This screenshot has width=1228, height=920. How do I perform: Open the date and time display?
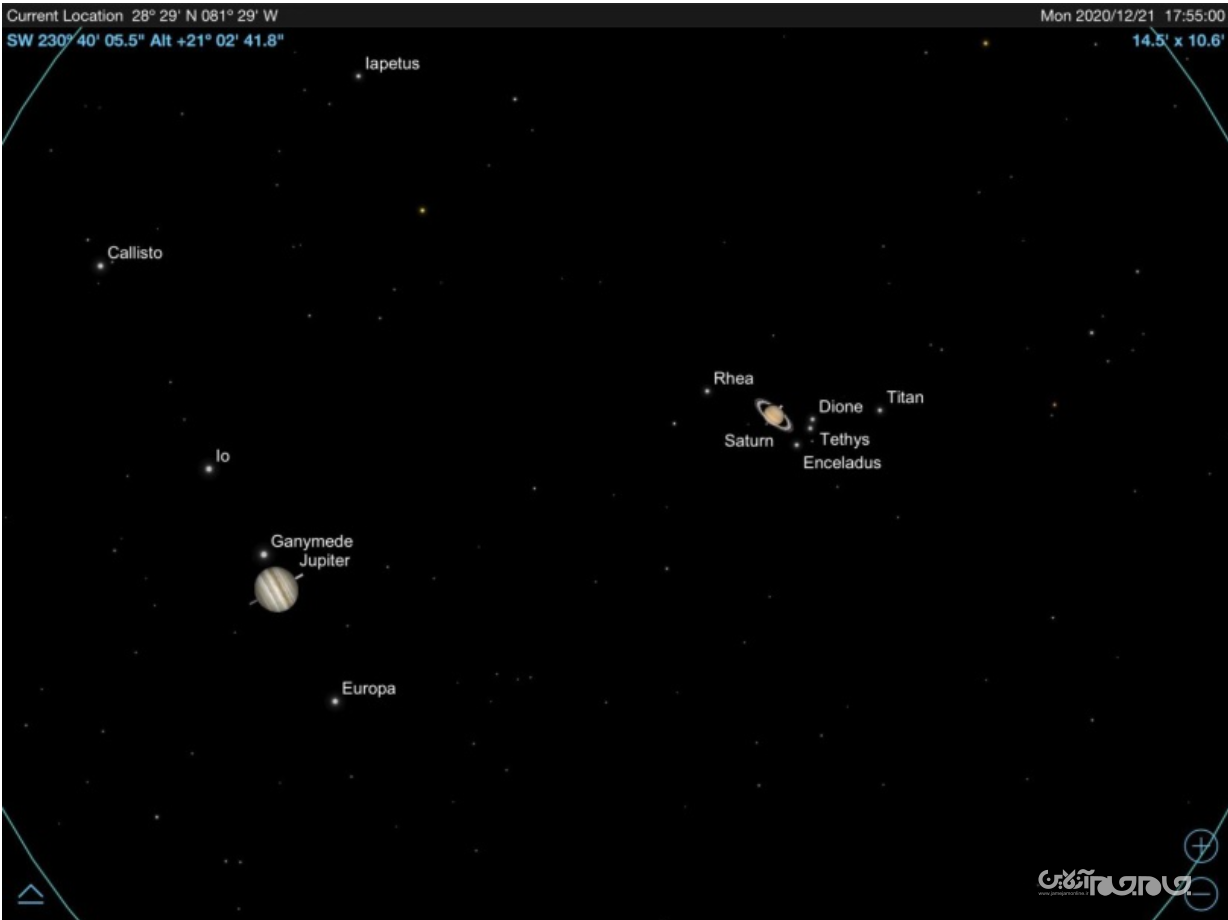(x=1132, y=16)
